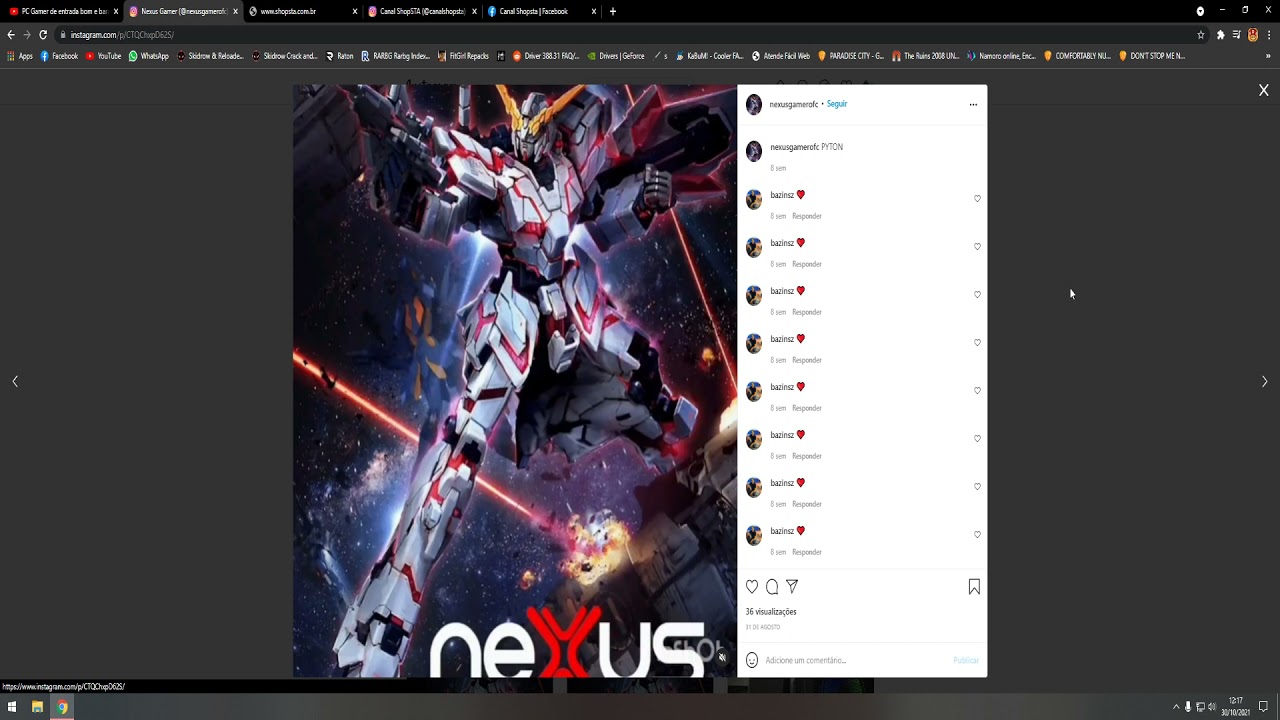The width and height of the screenshot is (1280, 720).
Task: Open the YouTube bookmark
Action: pyautogui.click(x=103, y=56)
